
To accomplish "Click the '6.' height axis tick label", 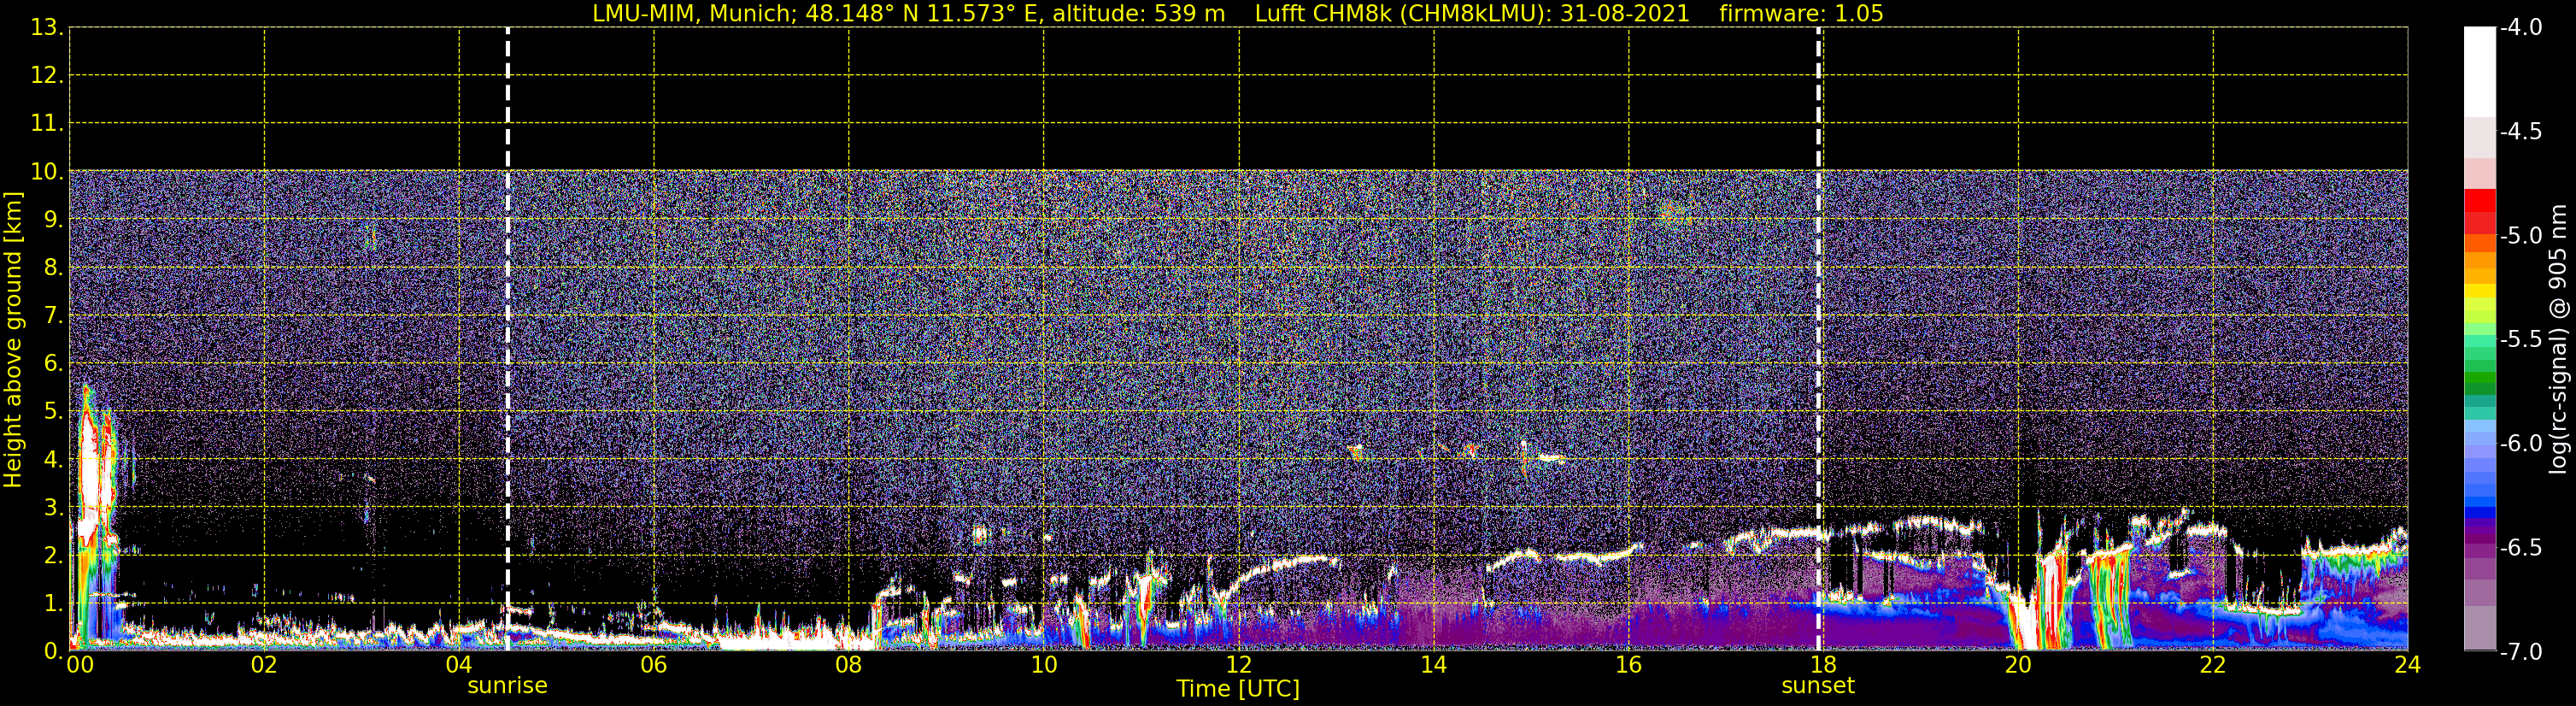I will point(53,363).
